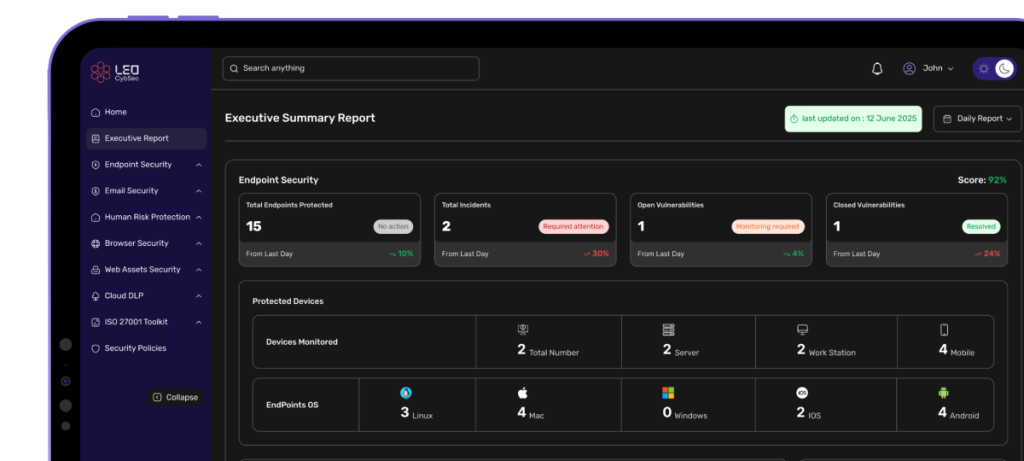Collapse the sidebar navigation

(175, 397)
